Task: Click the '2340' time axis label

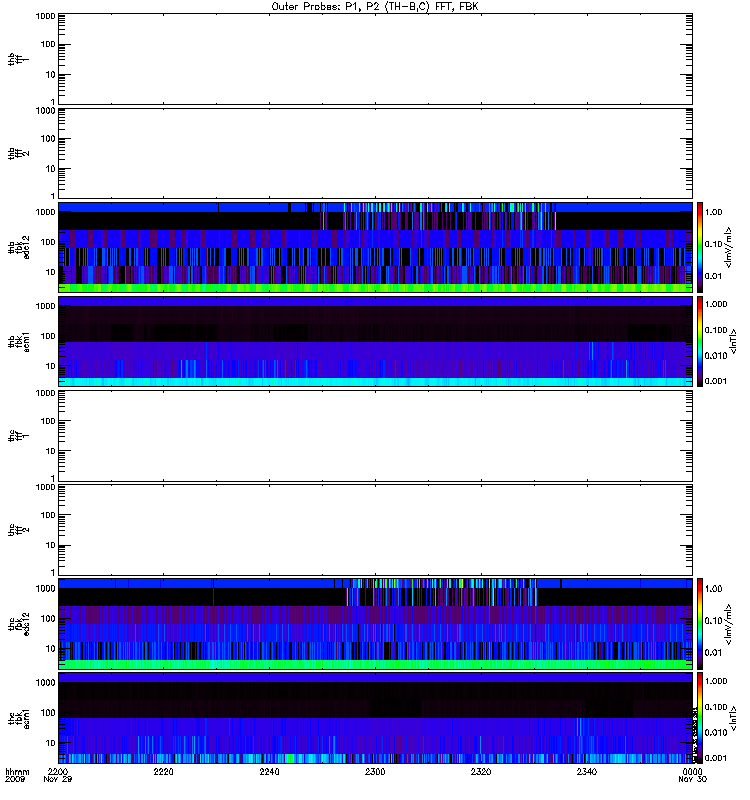Action: pyautogui.click(x=587, y=771)
